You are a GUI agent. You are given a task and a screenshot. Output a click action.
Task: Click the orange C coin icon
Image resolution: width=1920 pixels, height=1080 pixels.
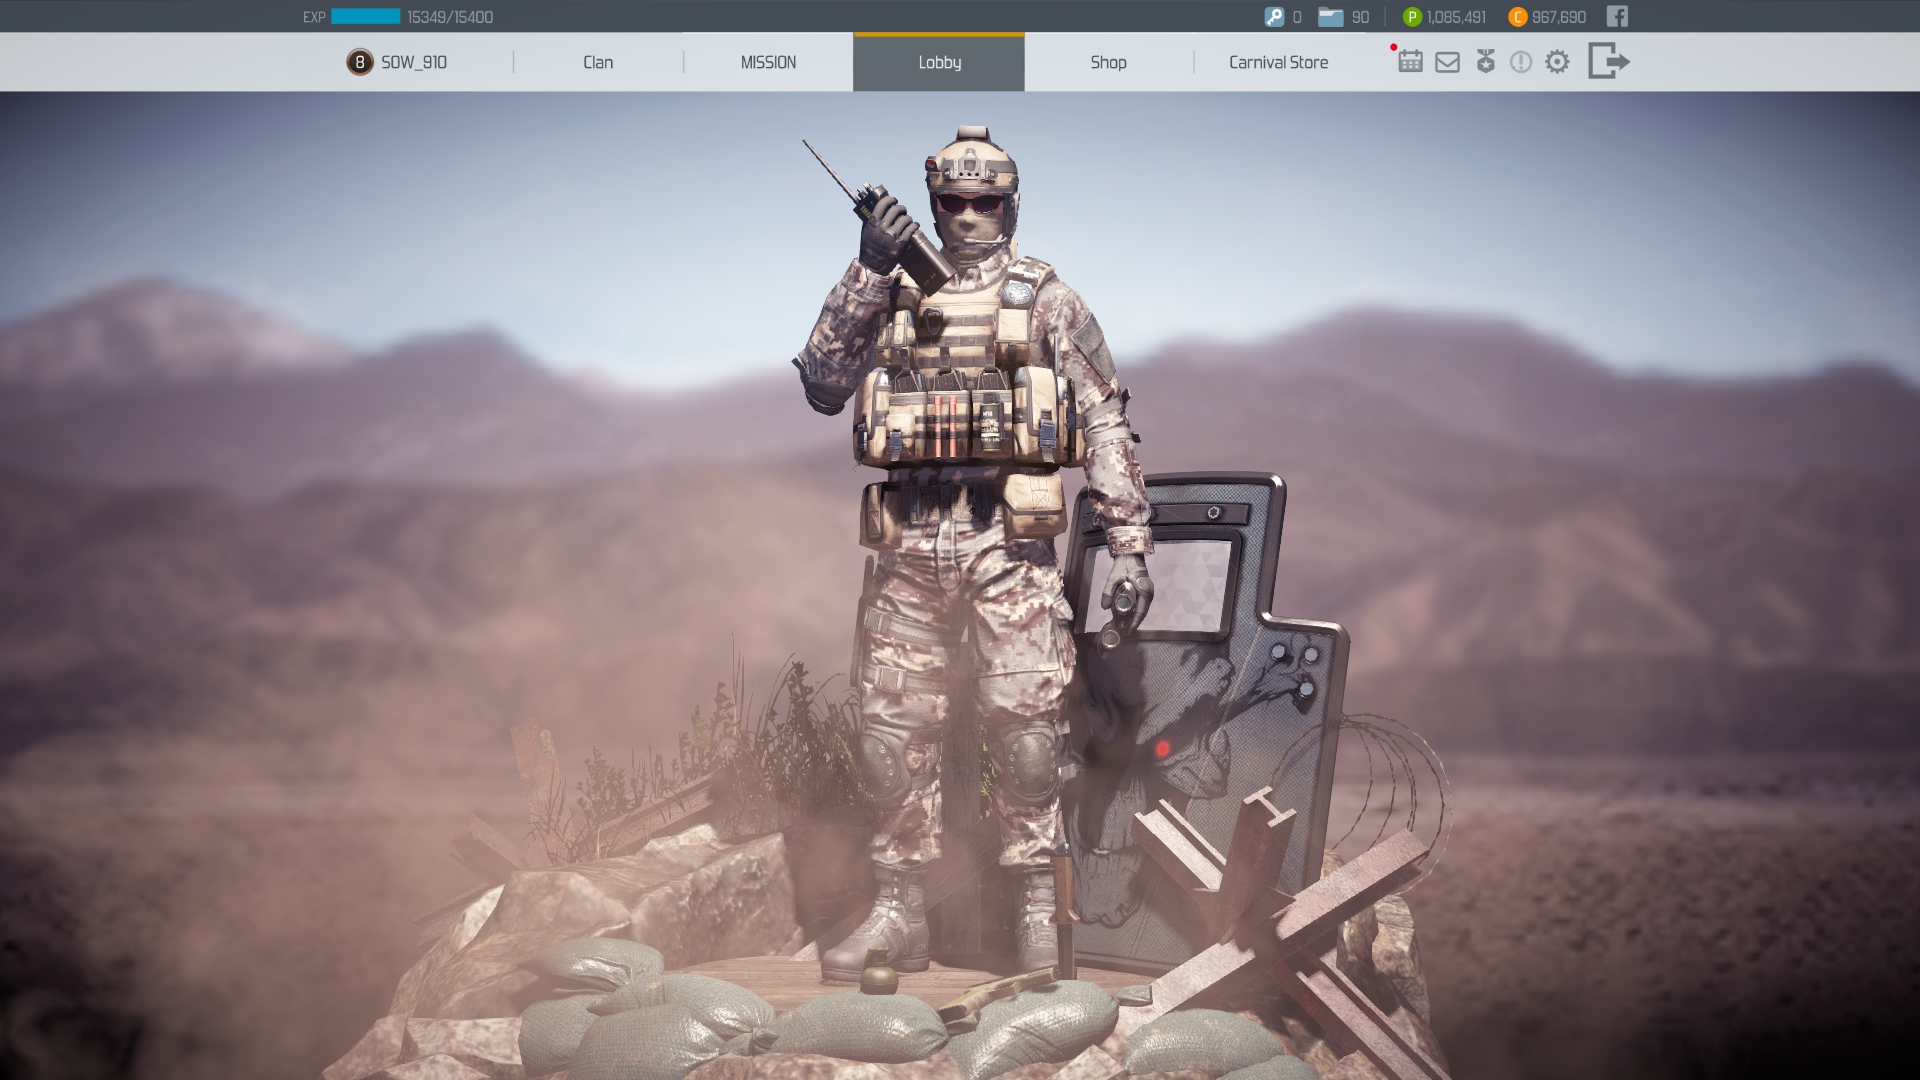coord(1517,17)
